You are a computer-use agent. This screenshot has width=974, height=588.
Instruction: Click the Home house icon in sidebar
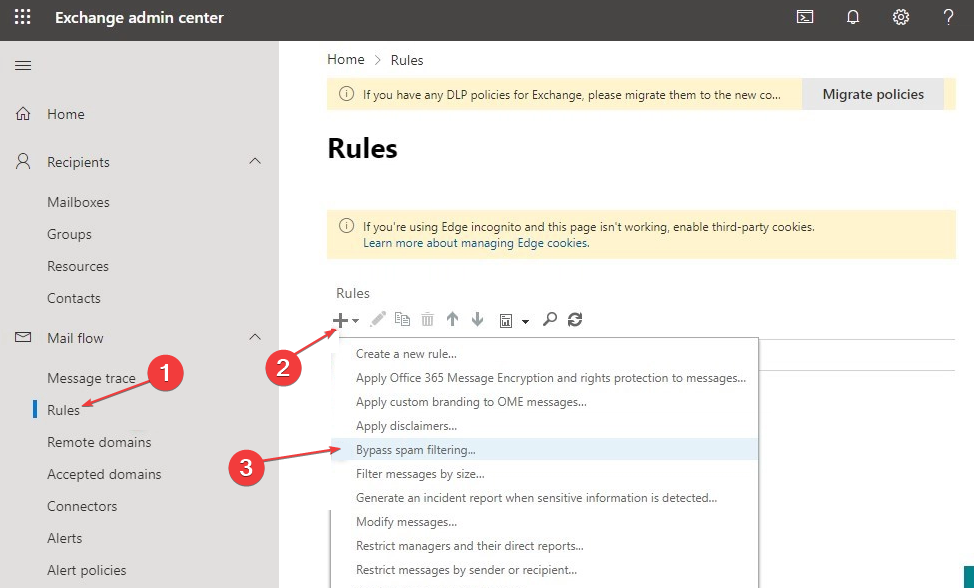click(23, 114)
